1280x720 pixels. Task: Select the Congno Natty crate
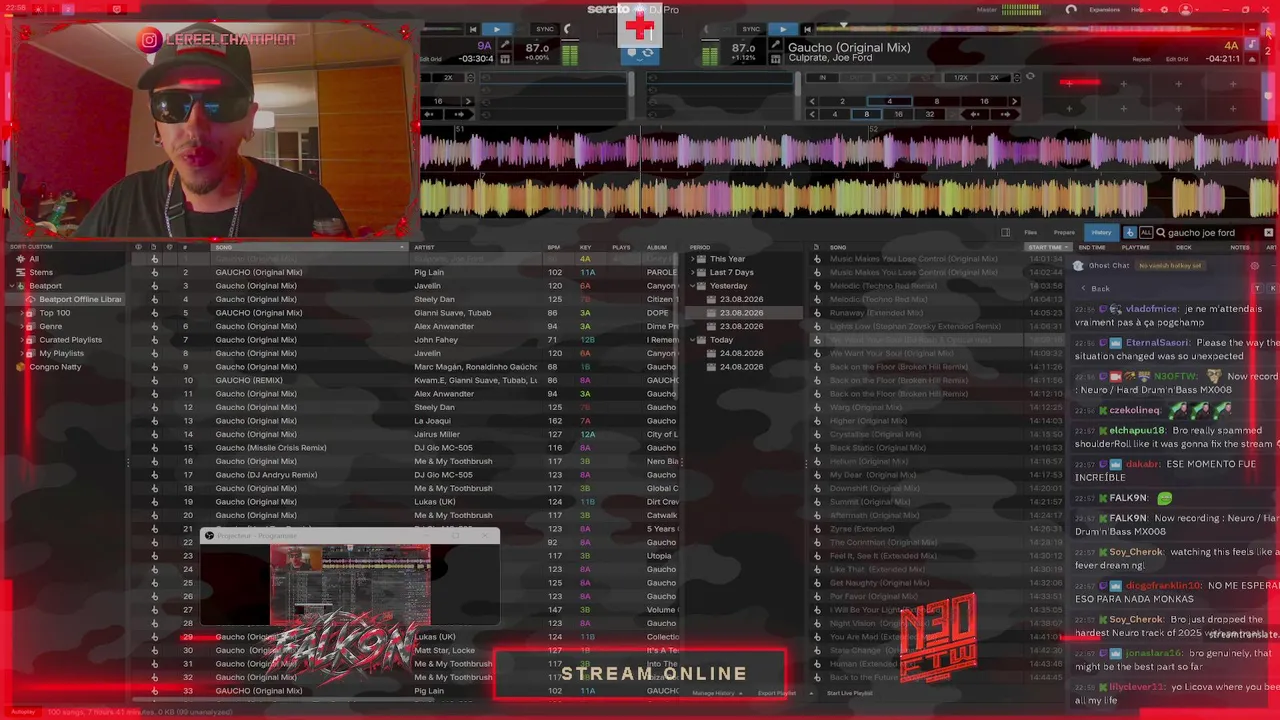[x=54, y=367]
